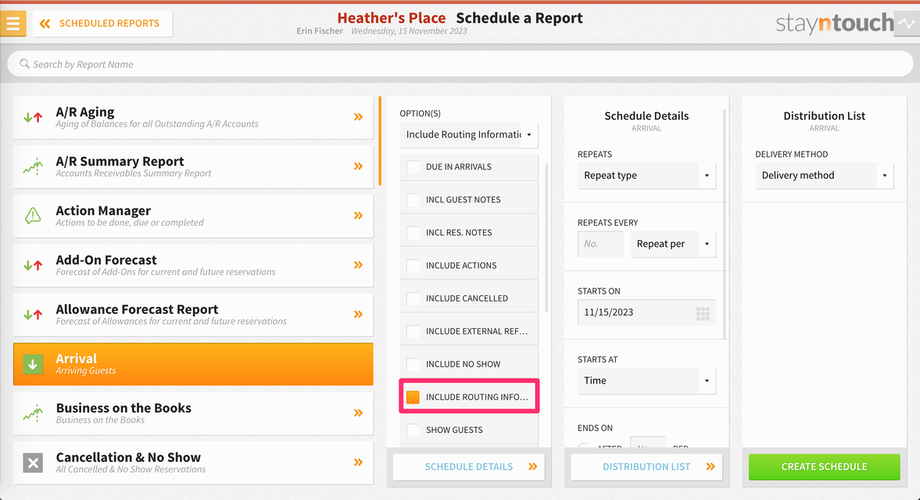Select the Action Manager report title
This screenshot has height=500, width=920.
tap(103, 210)
